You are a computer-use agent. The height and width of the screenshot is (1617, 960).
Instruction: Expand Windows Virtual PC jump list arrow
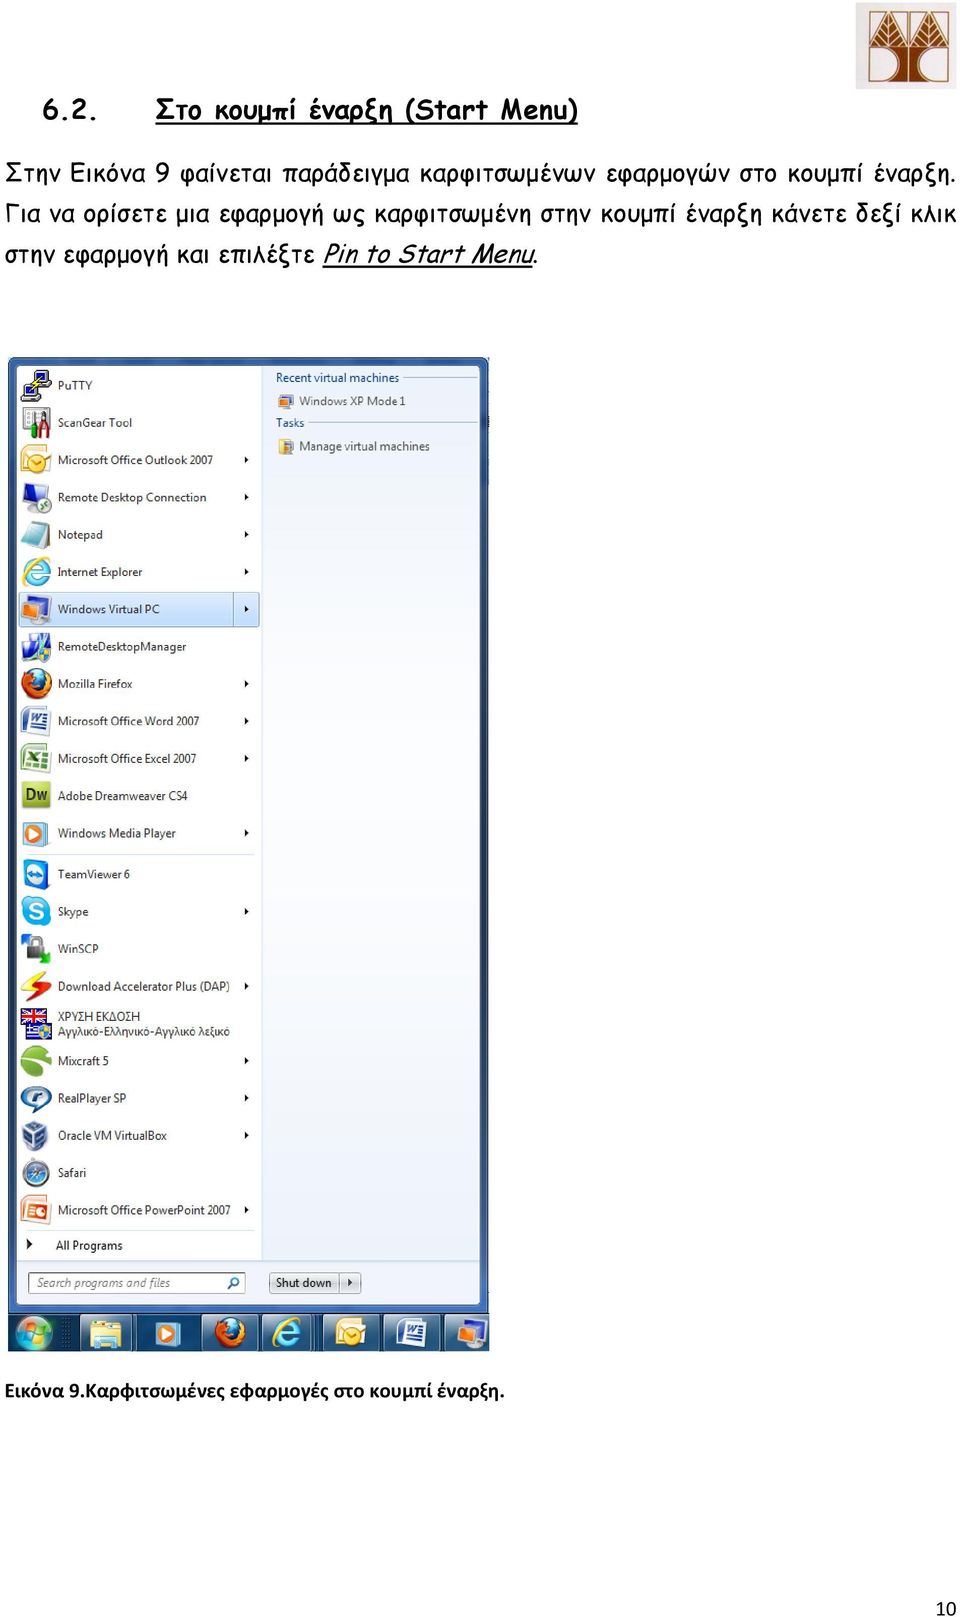tap(246, 609)
